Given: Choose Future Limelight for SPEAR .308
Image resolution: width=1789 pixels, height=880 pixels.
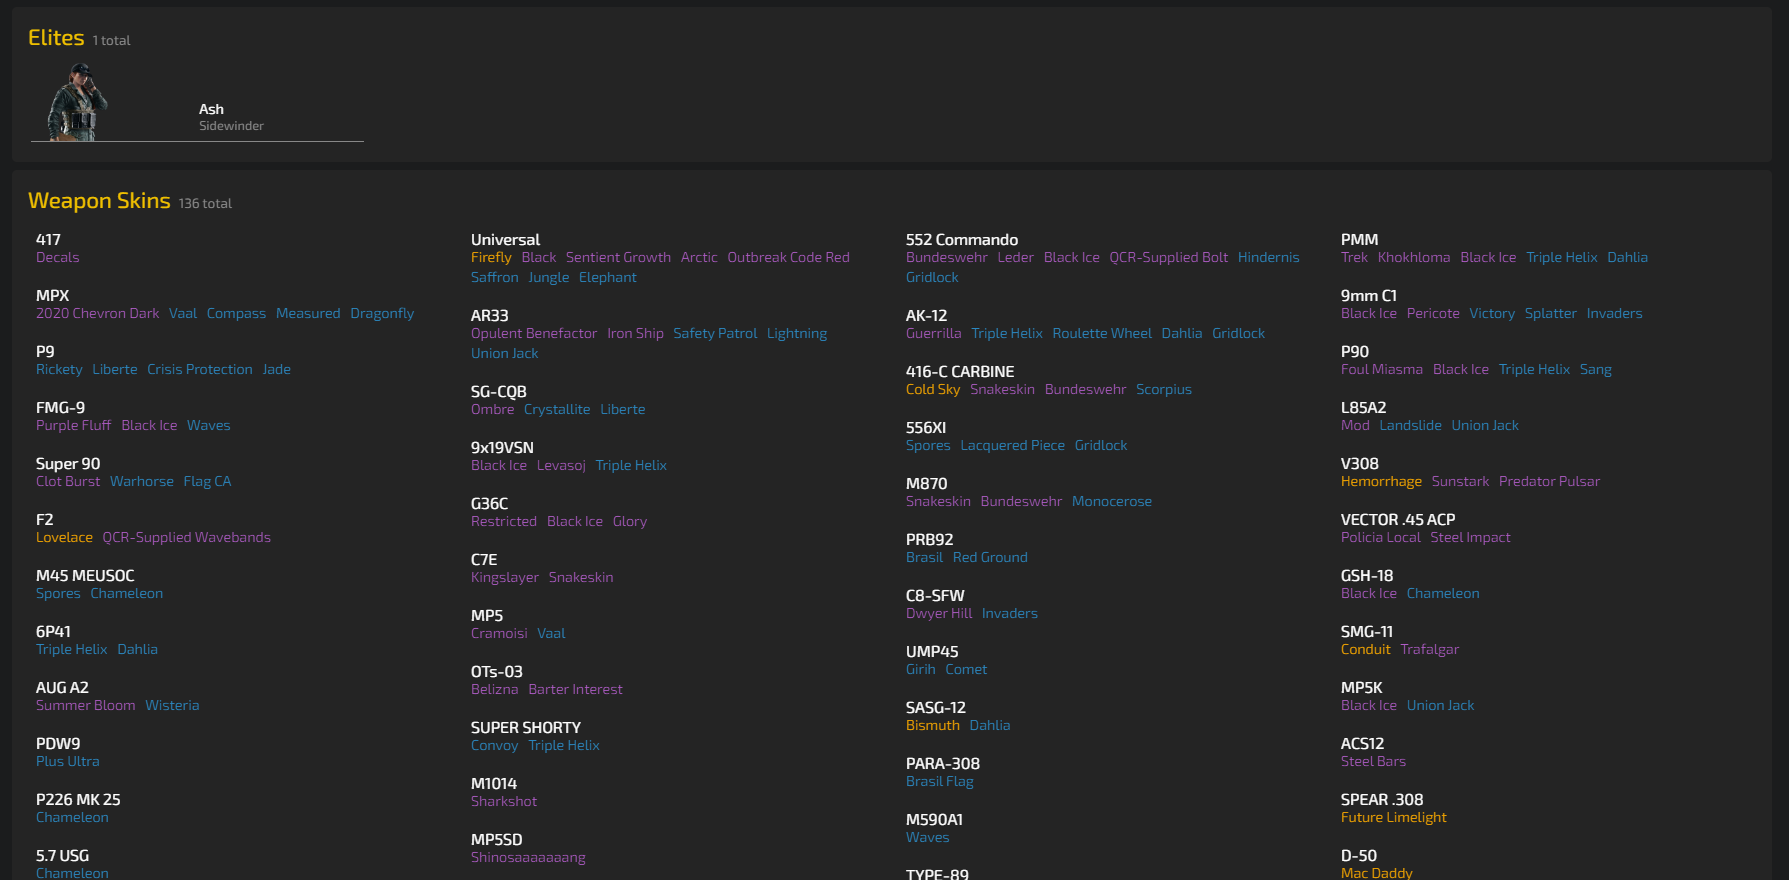Looking at the screenshot, I should (1394, 817).
